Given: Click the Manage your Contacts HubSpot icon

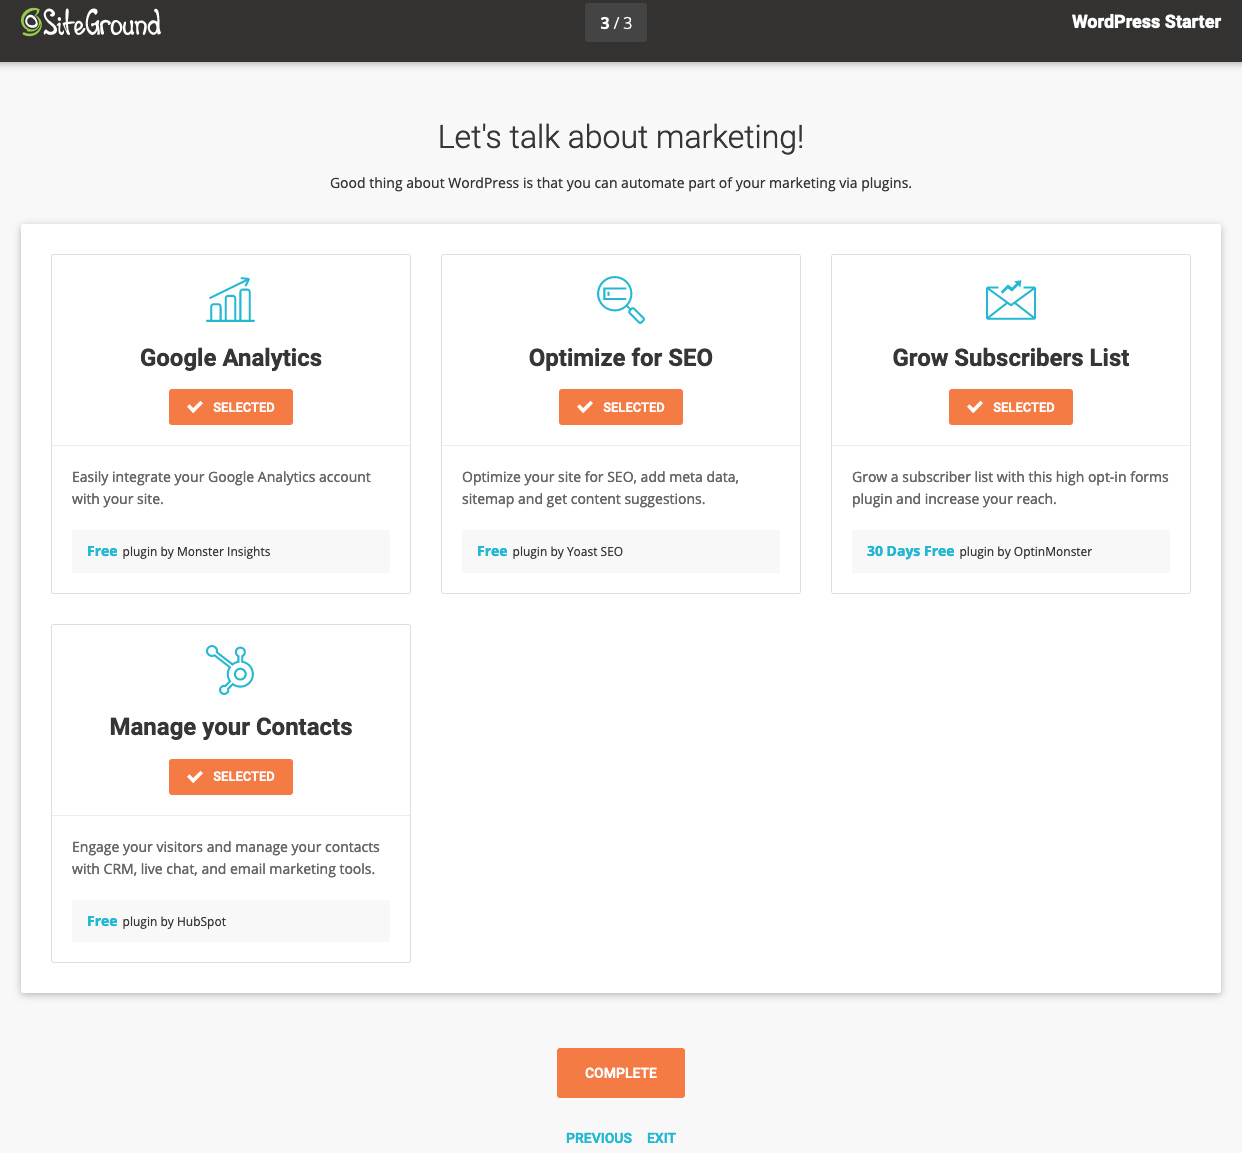Looking at the screenshot, I should pyautogui.click(x=231, y=670).
